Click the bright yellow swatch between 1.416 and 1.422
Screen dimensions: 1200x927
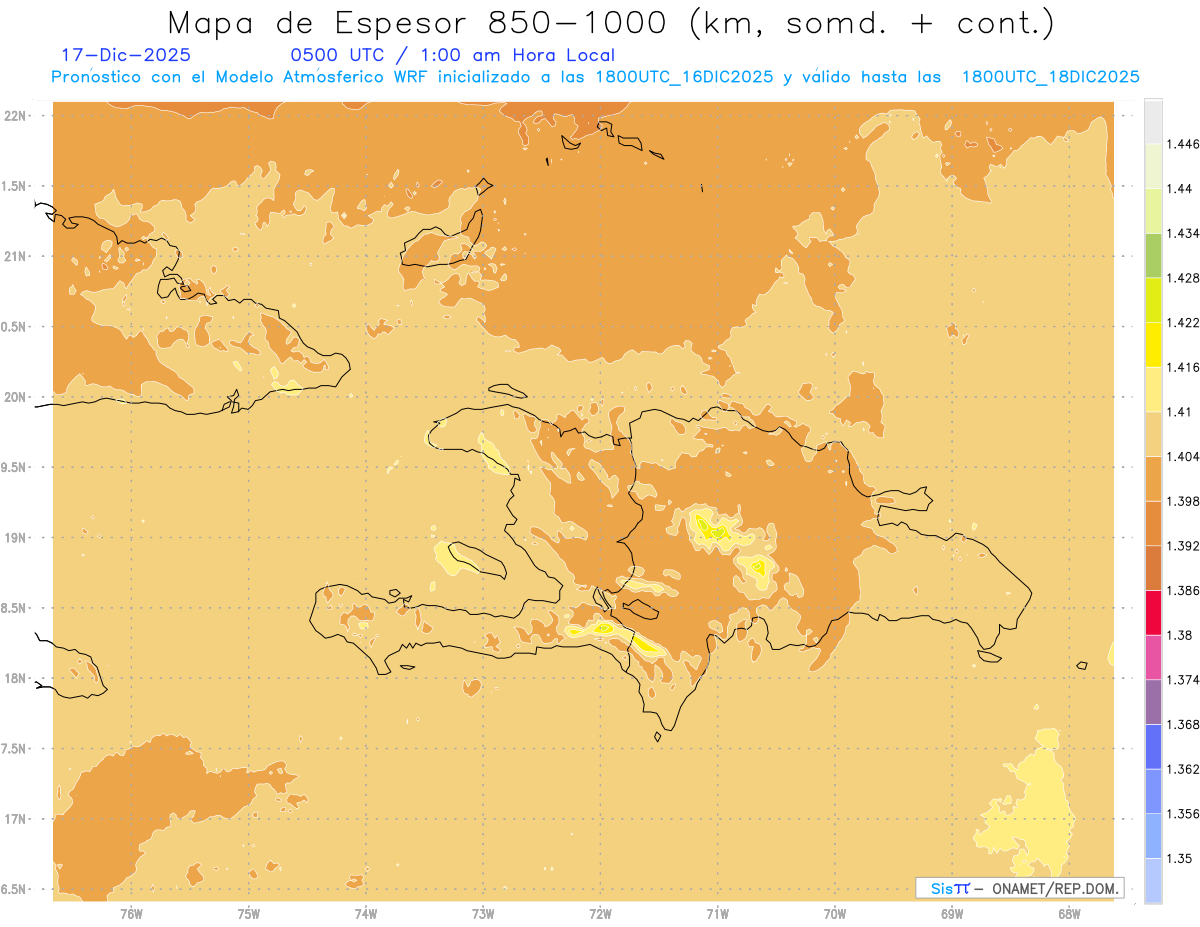[1153, 344]
